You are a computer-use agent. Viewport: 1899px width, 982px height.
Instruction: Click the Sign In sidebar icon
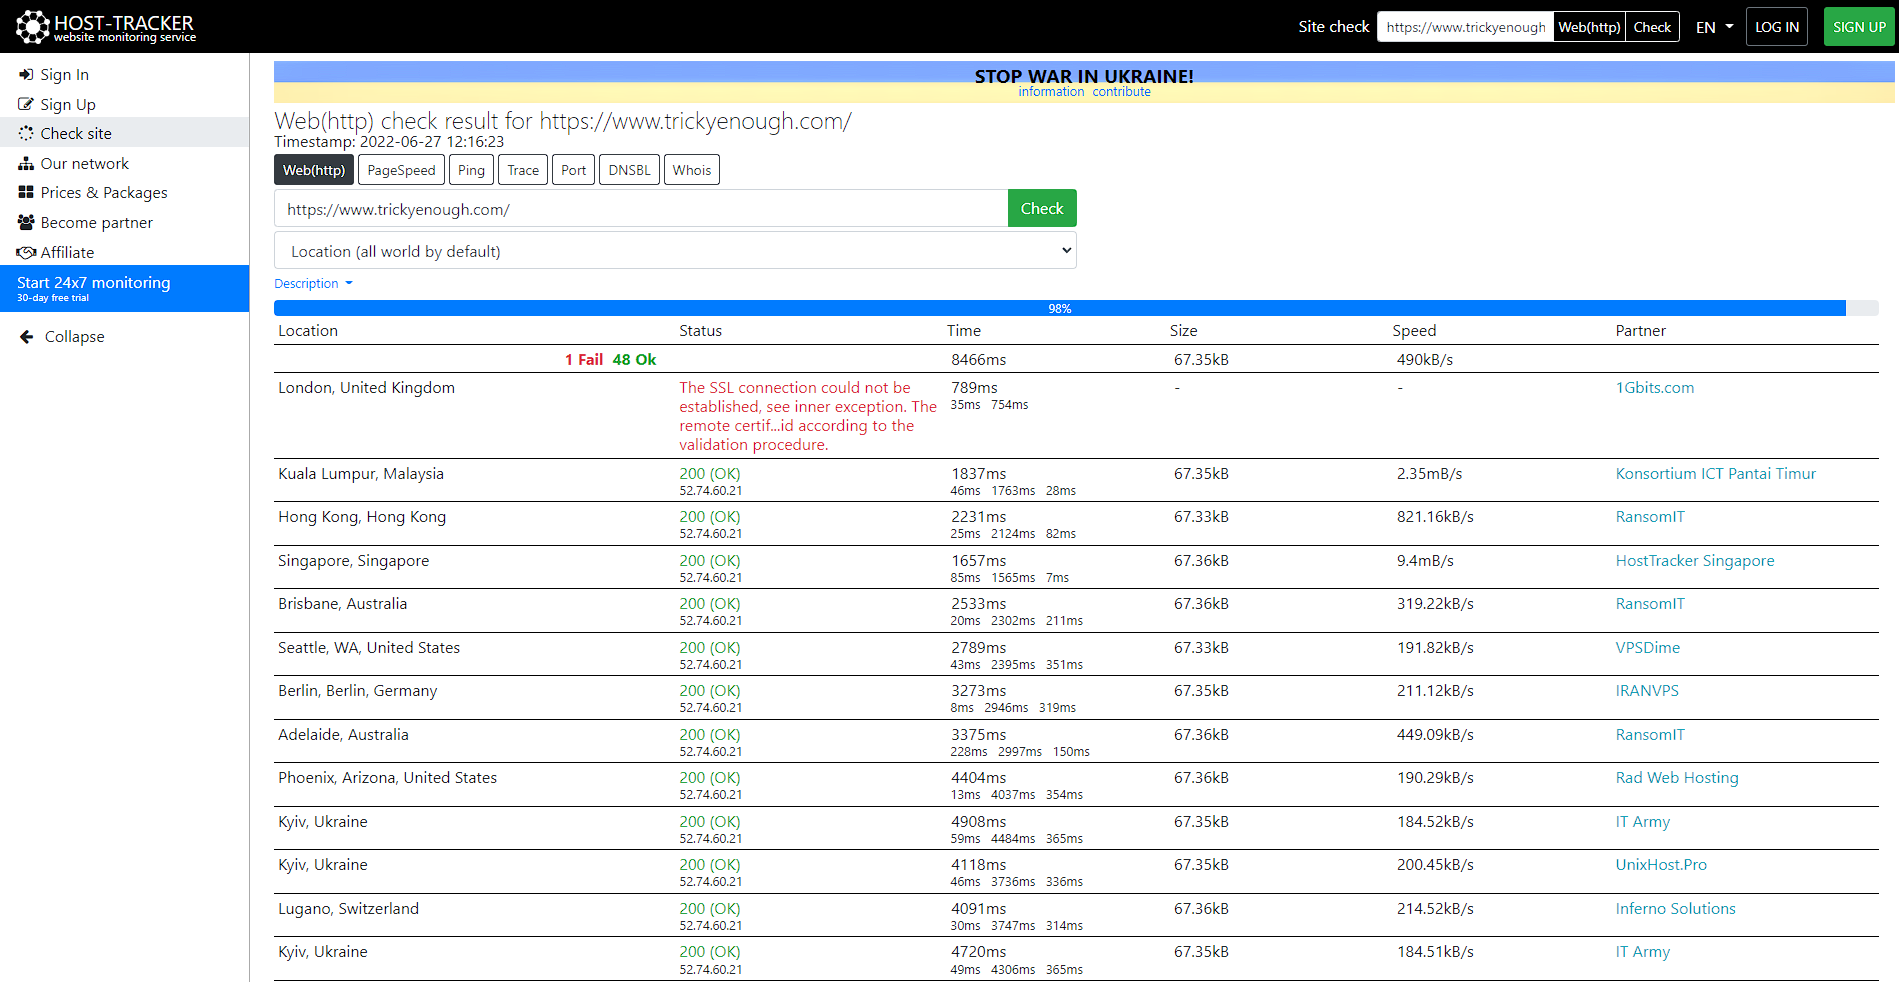[x=26, y=74]
